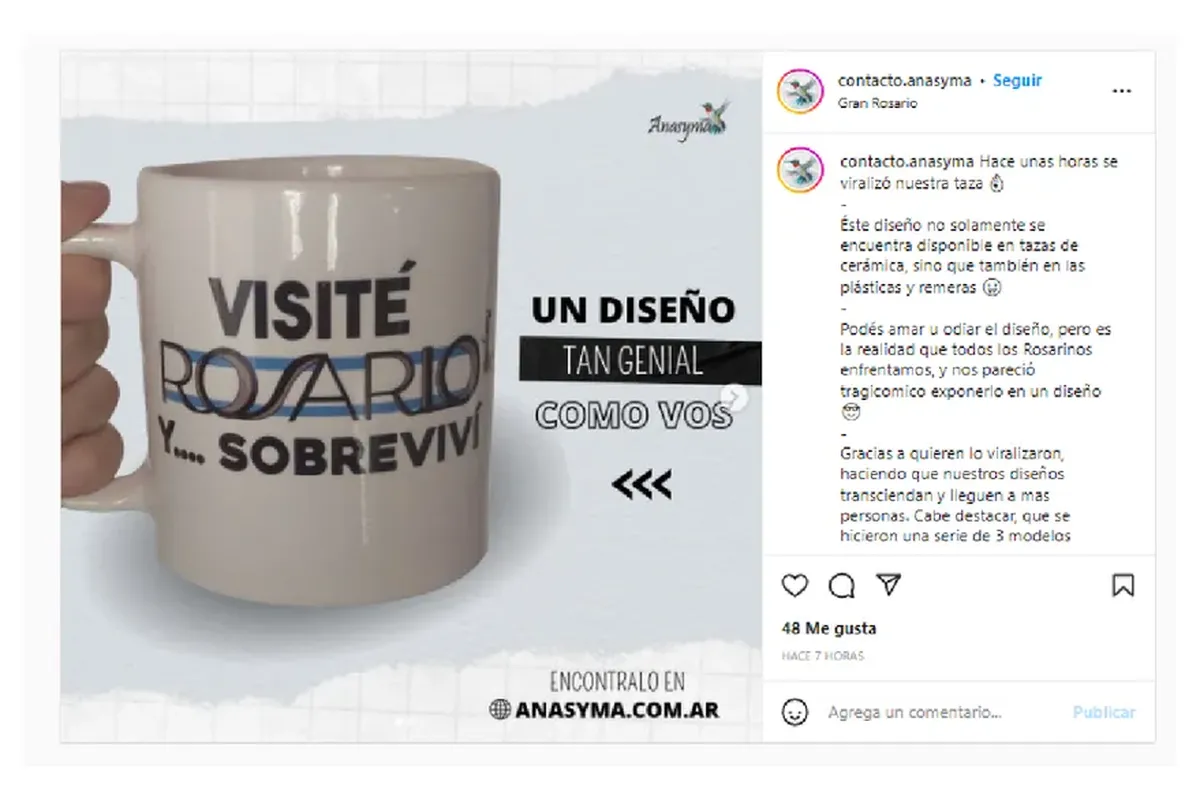This screenshot has width=1200, height=800.
Task: Open the emoji picker in the comment box
Action: [x=795, y=712]
